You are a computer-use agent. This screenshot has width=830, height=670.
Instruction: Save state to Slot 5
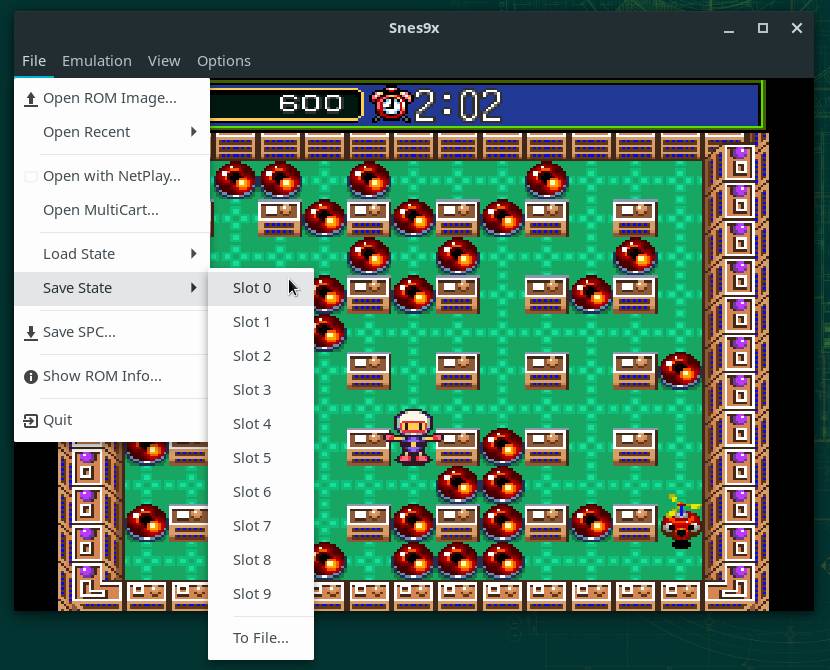click(x=261, y=458)
